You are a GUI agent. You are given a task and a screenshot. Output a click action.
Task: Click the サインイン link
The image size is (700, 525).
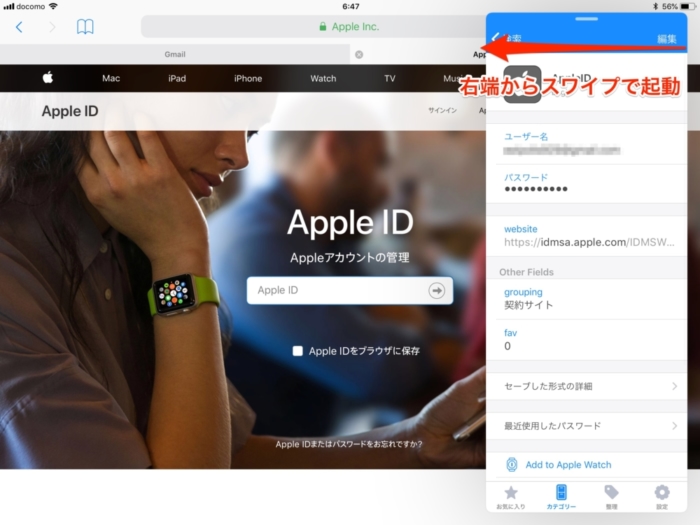coord(442,110)
